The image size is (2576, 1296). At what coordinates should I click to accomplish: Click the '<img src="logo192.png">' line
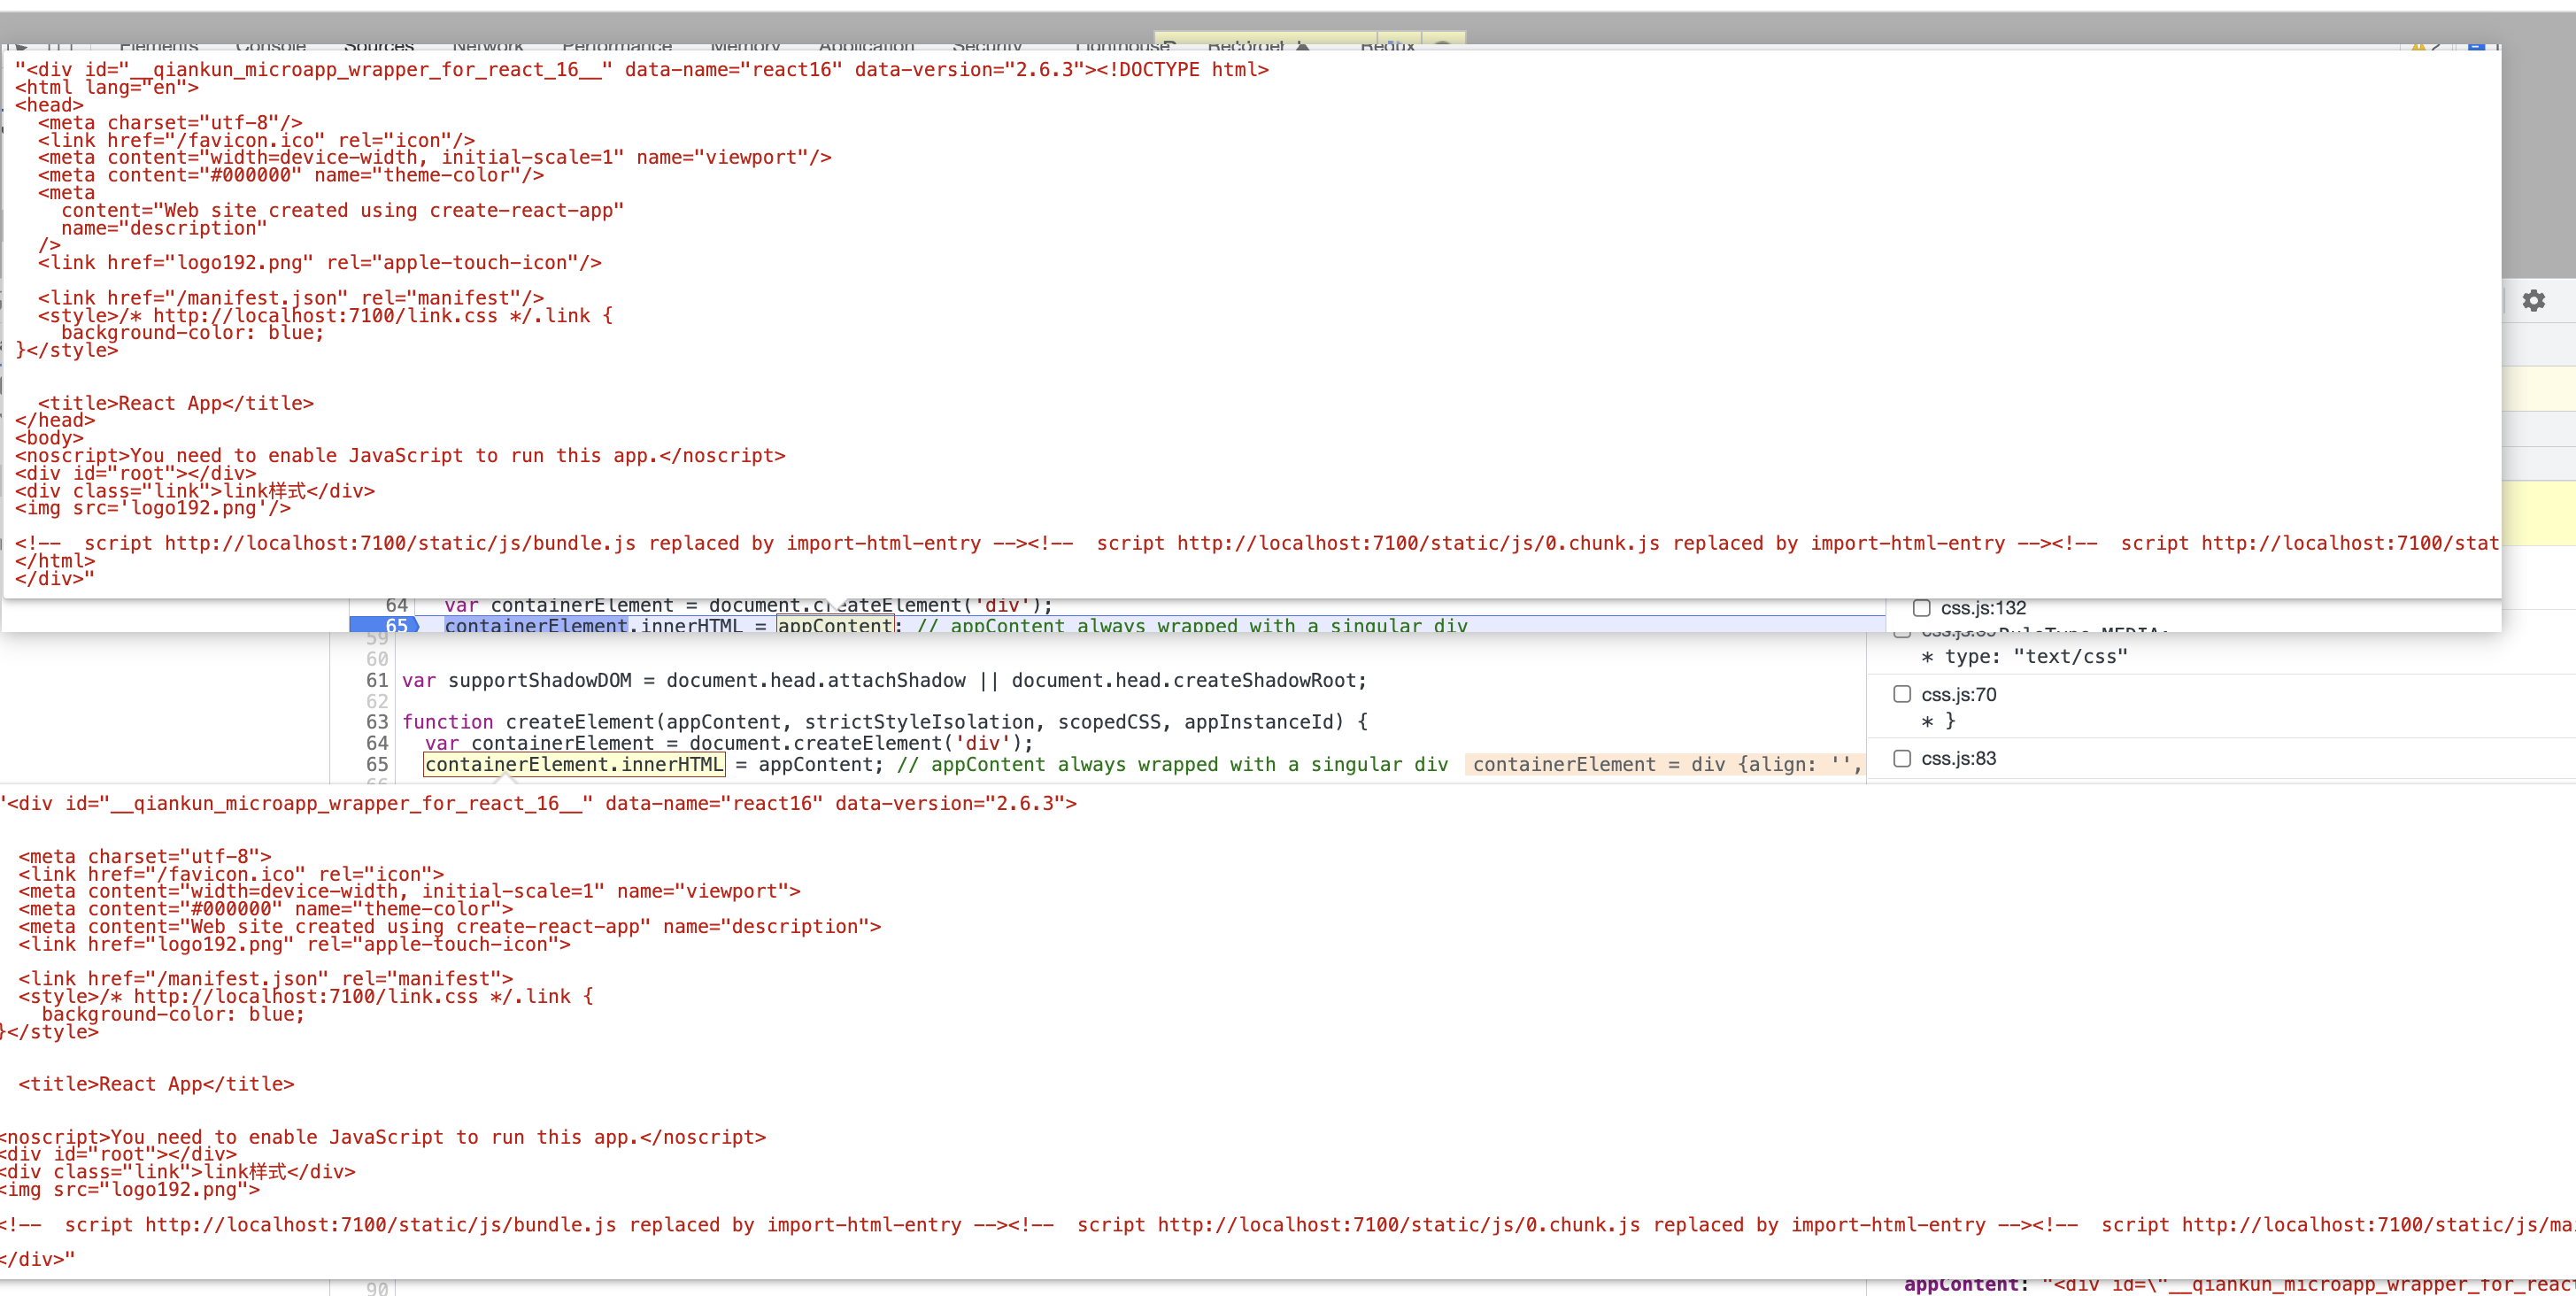click(x=130, y=1190)
